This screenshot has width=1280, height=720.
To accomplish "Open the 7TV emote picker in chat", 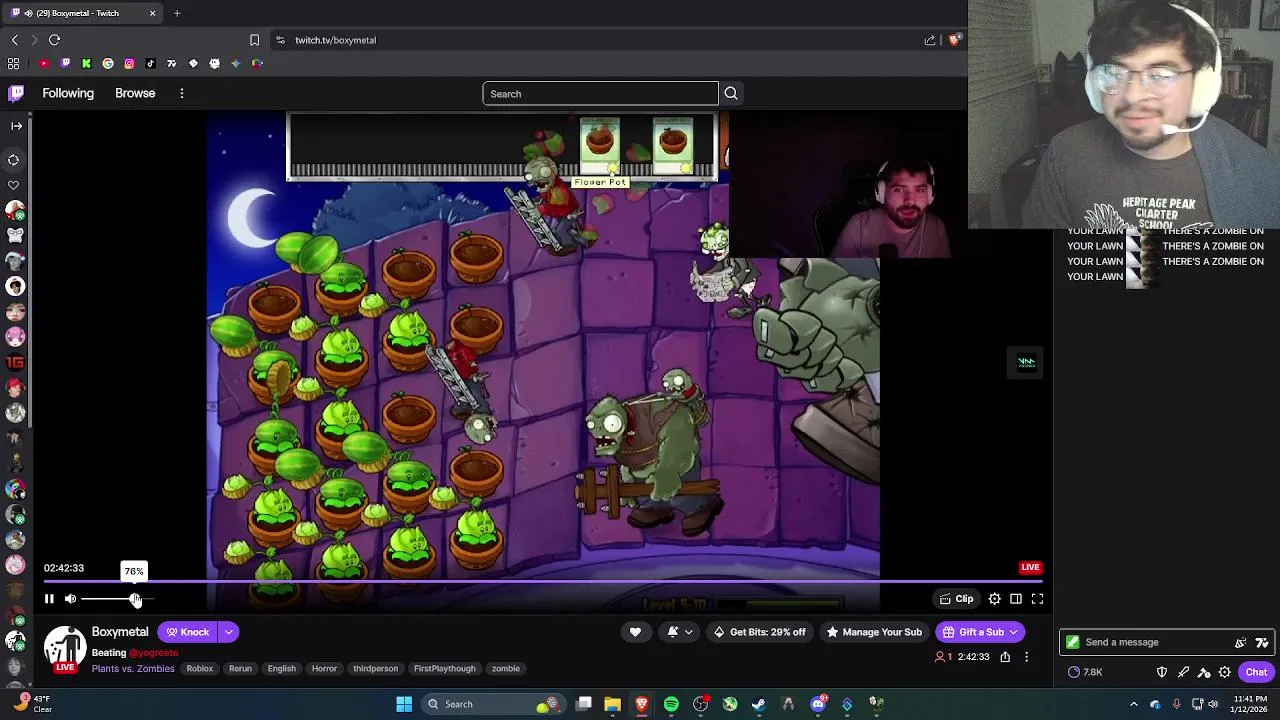I will (x=1262, y=643).
